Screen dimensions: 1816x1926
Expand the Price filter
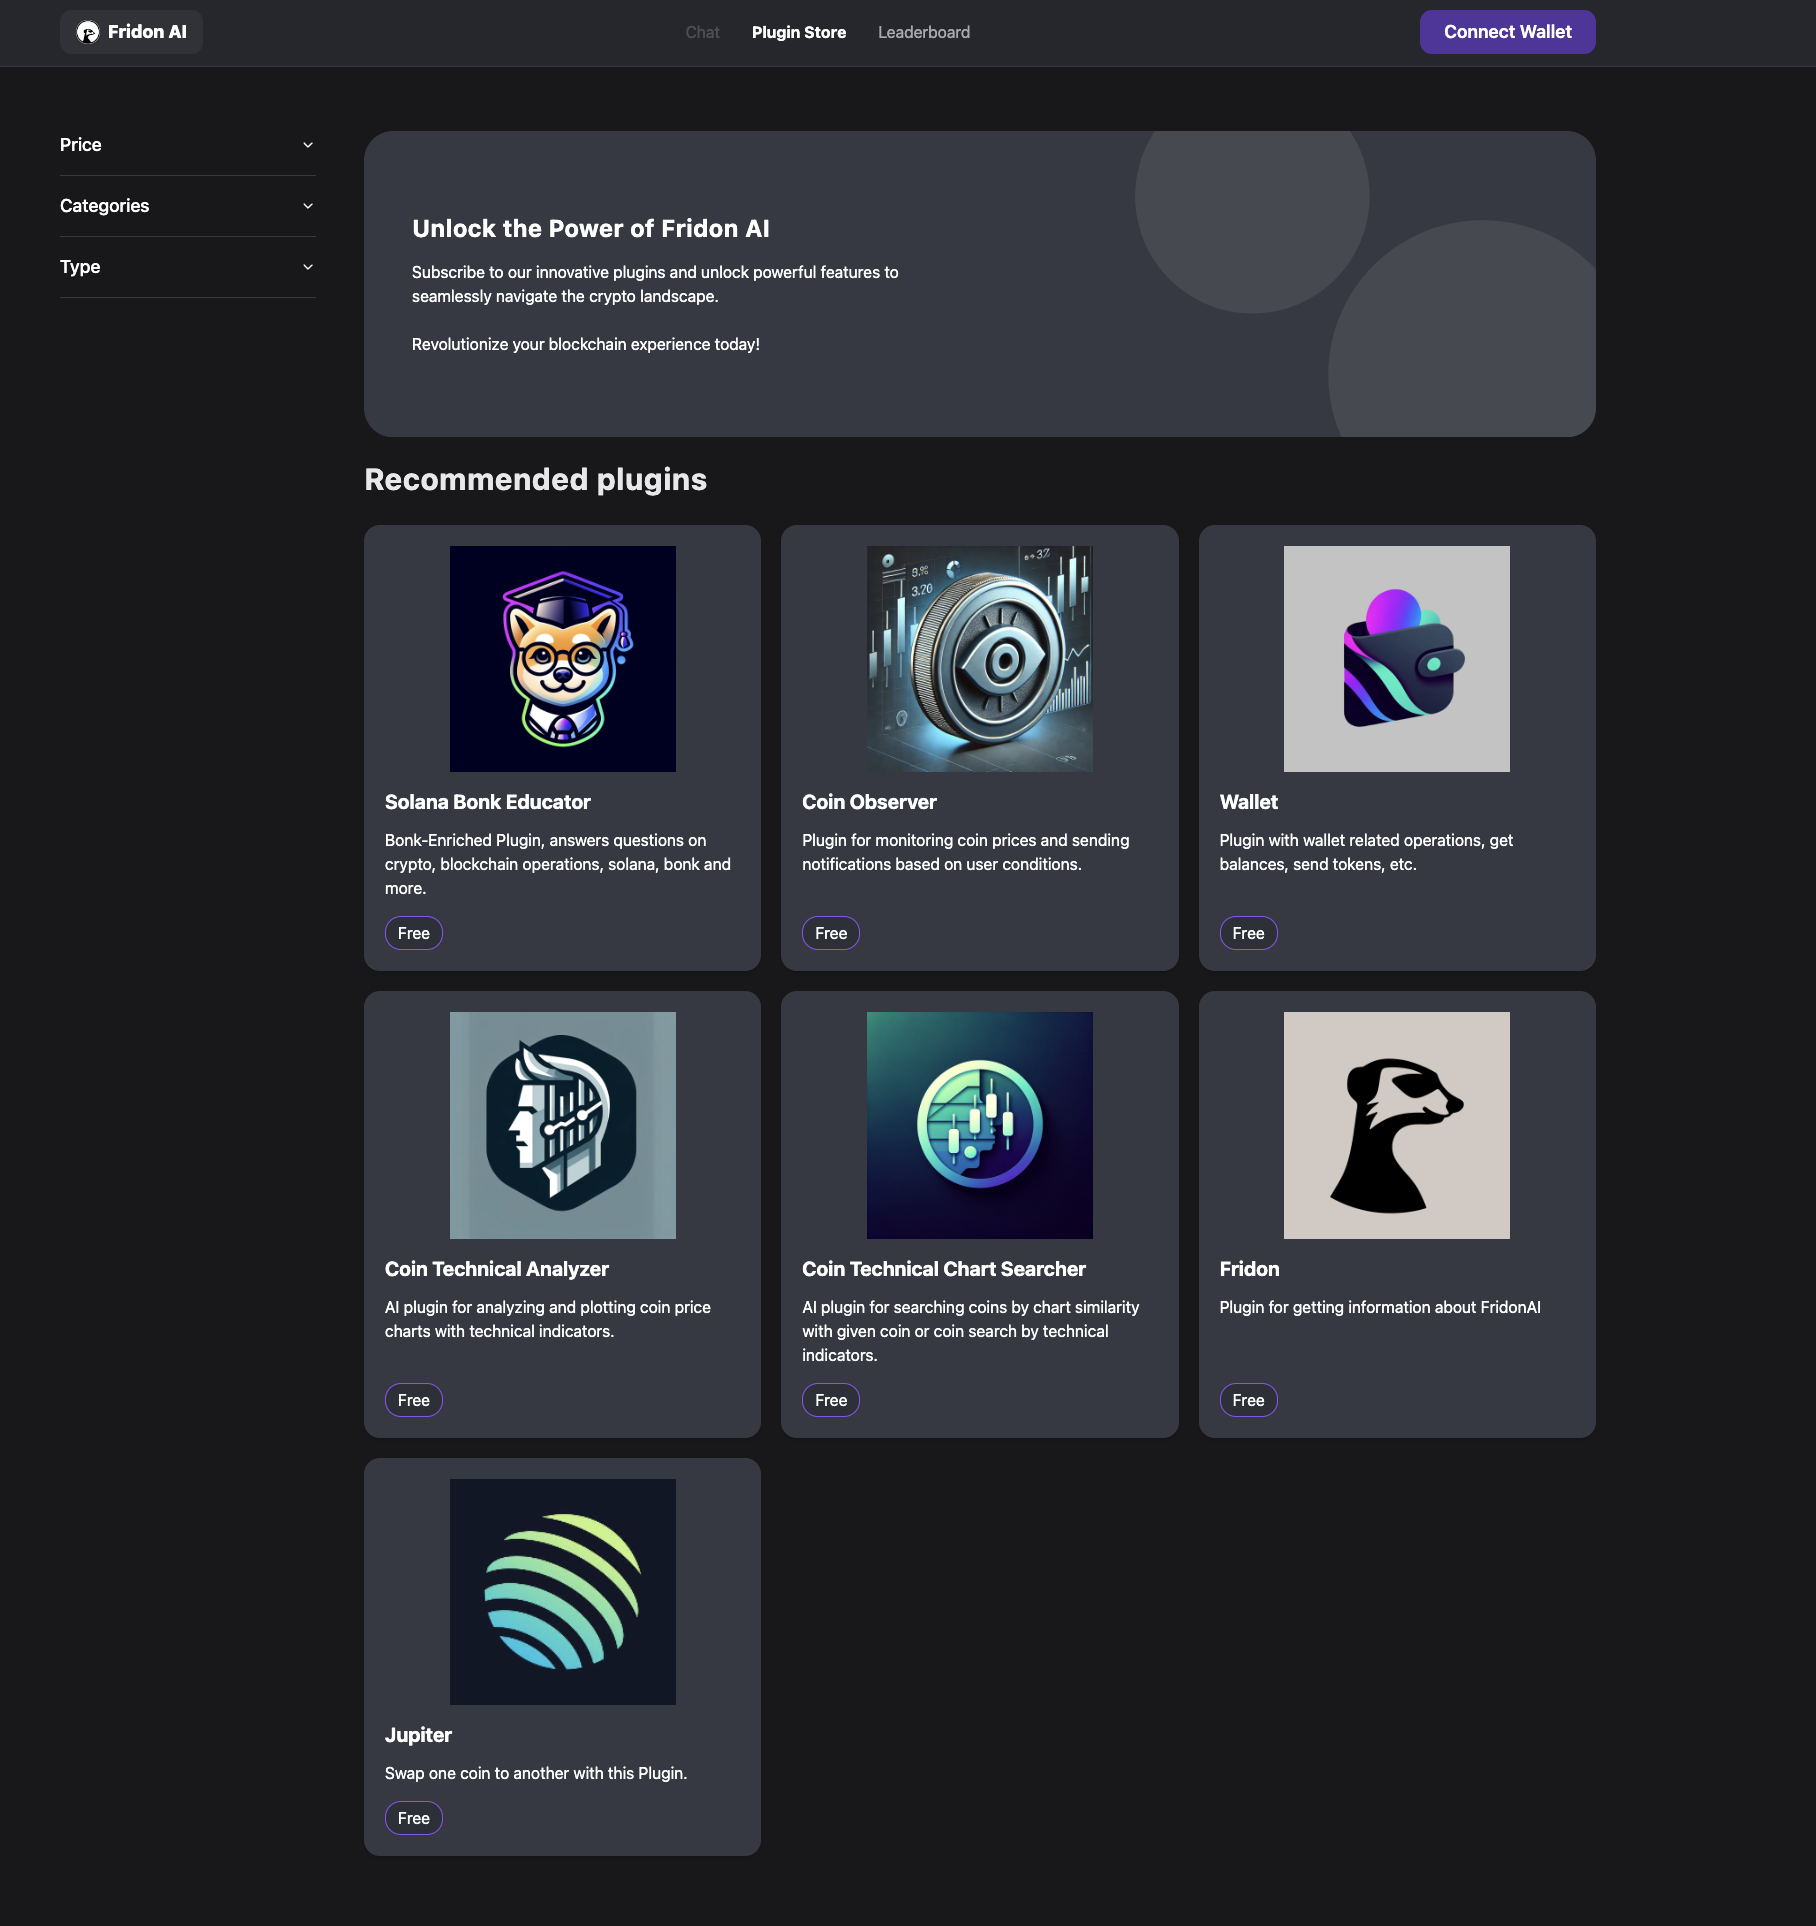pyautogui.click(x=187, y=145)
